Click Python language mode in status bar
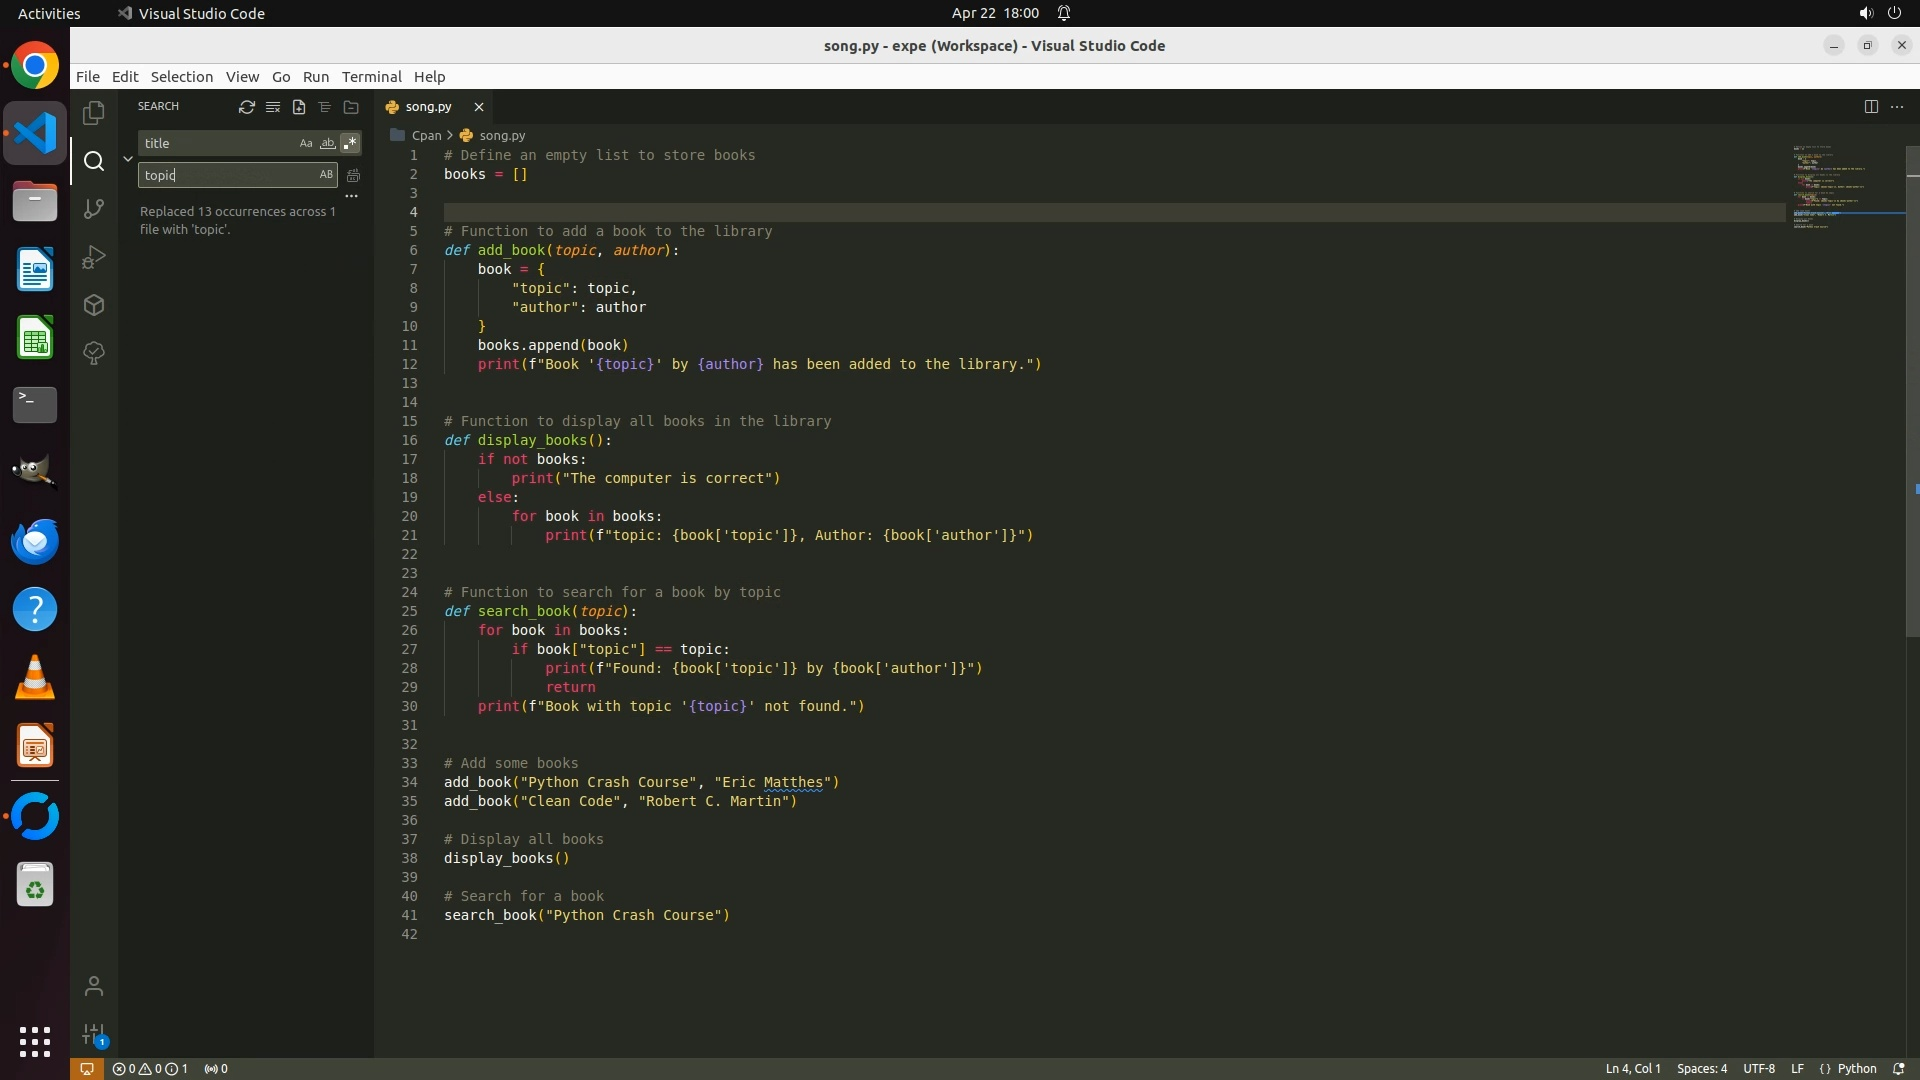 pyautogui.click(x=1856, y=1068)
